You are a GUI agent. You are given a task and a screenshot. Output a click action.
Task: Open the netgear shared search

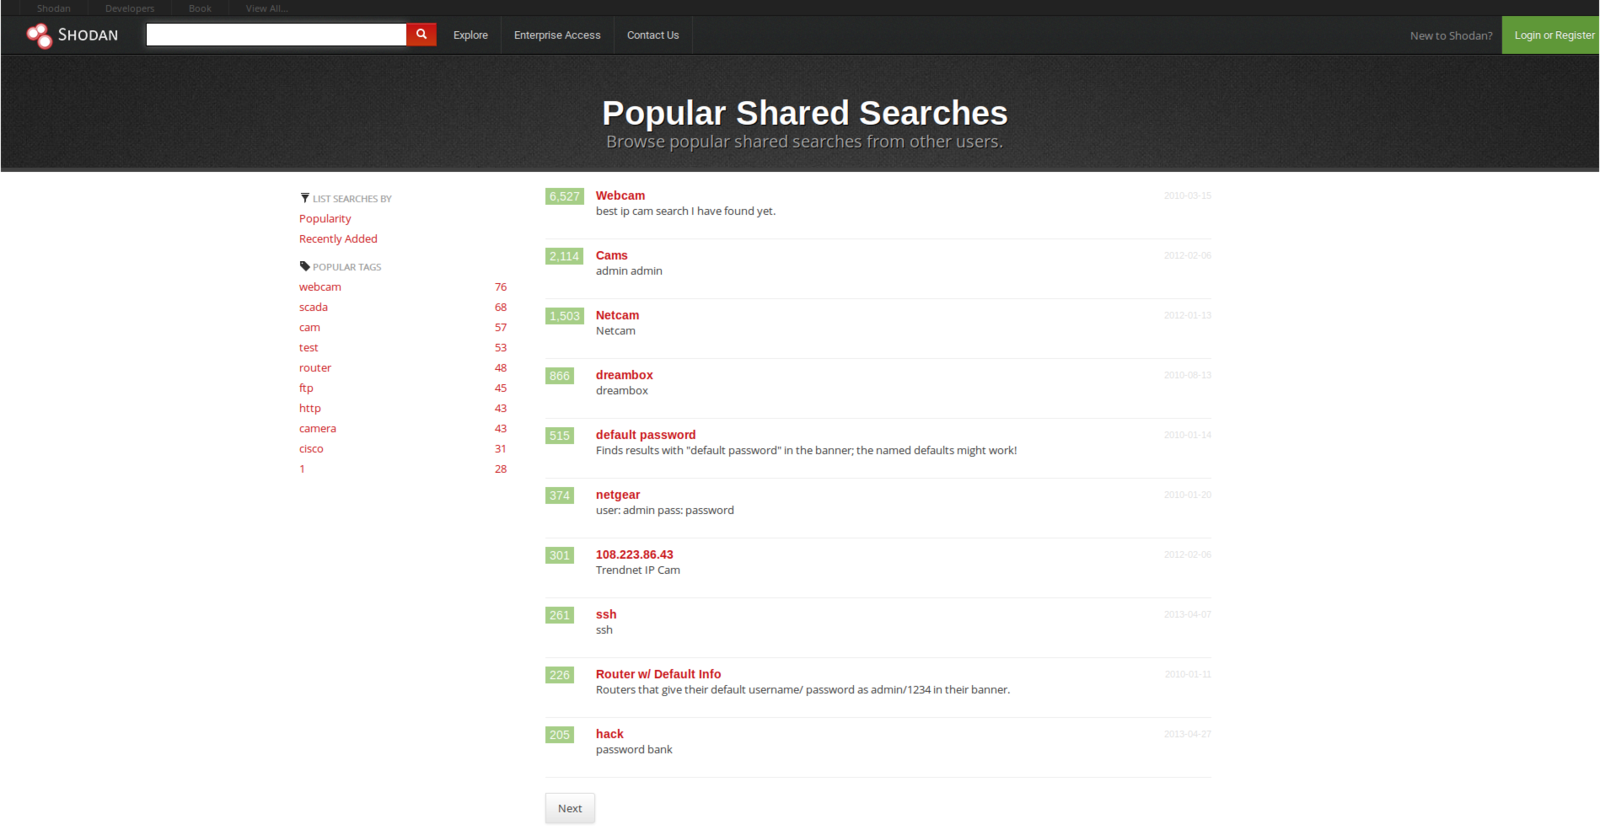618,495
